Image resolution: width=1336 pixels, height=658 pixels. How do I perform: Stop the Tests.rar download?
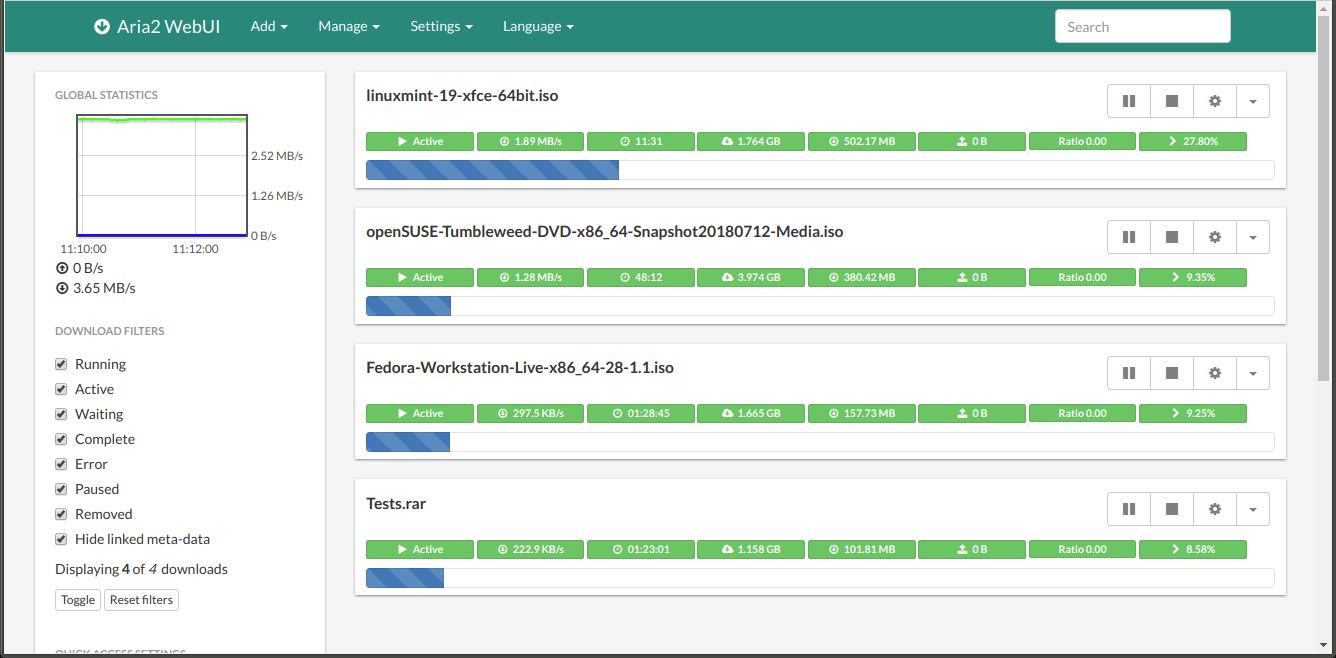point(1172,509)
